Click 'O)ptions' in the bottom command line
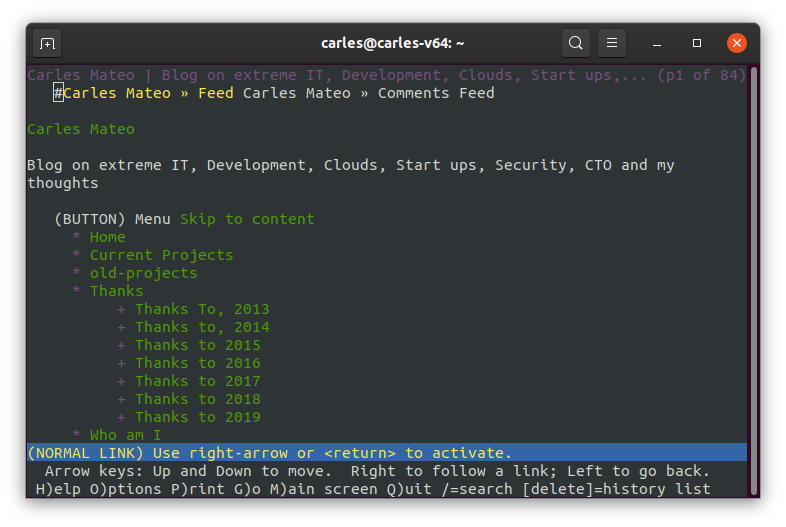 [x=125, y=489]
